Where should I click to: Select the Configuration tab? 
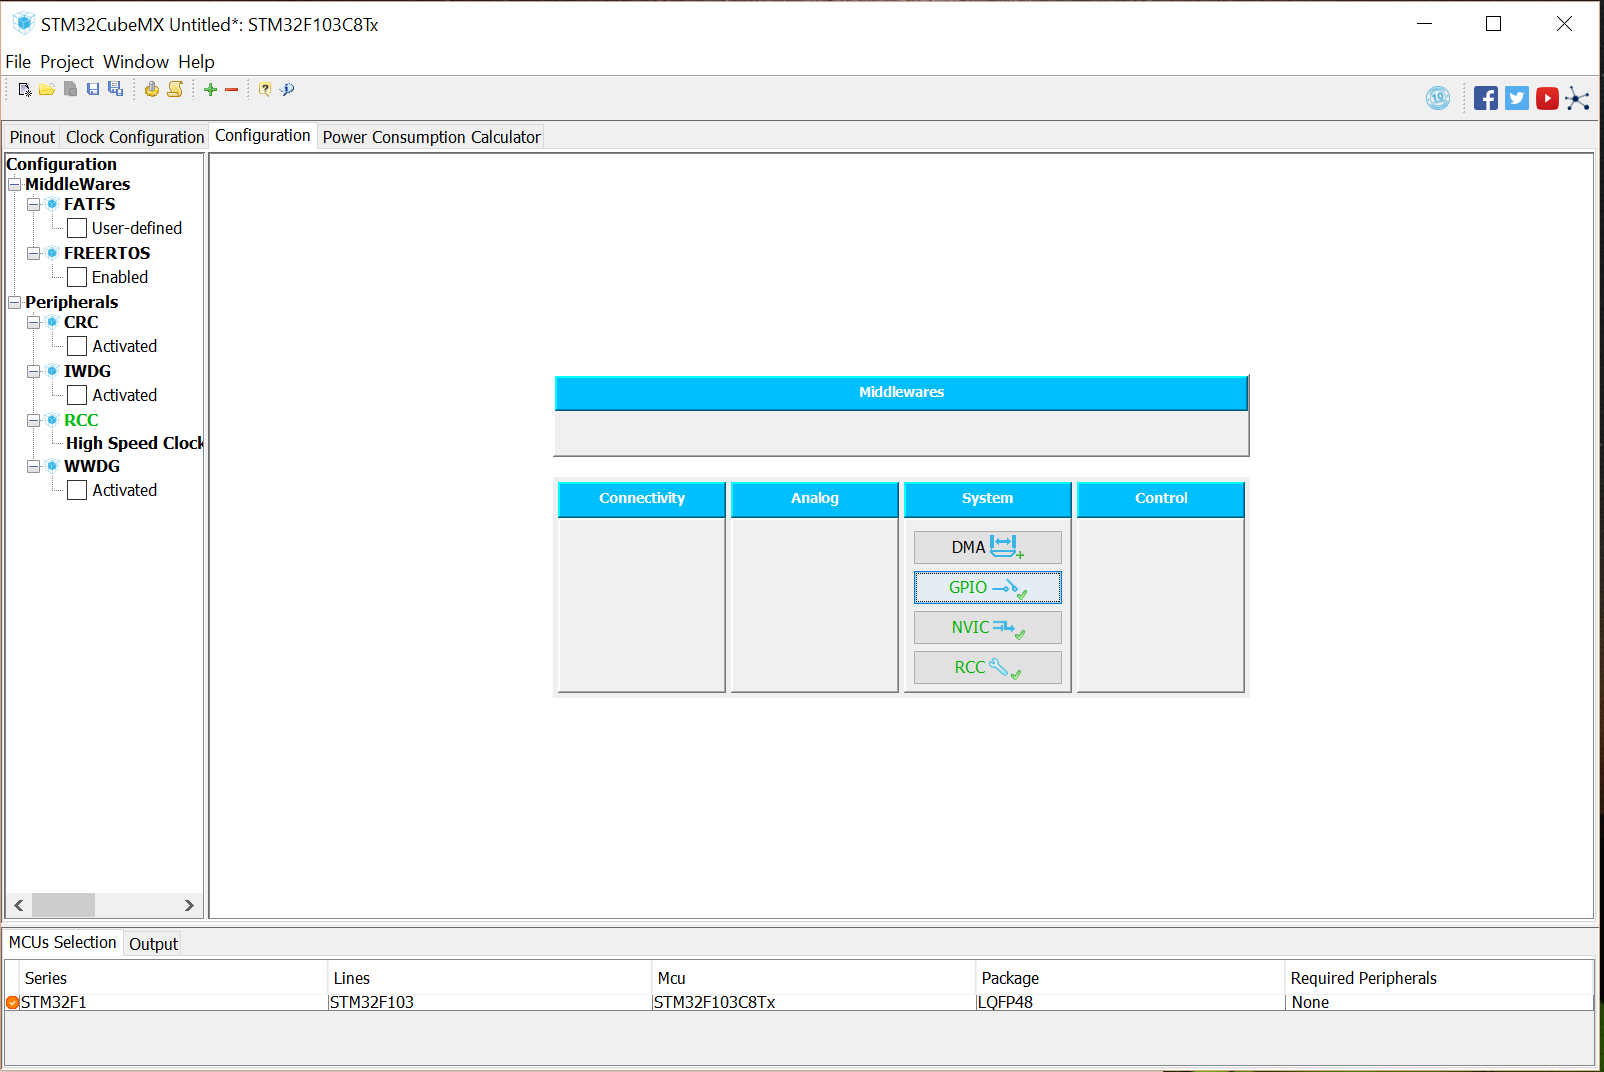(x=263, y=135)
